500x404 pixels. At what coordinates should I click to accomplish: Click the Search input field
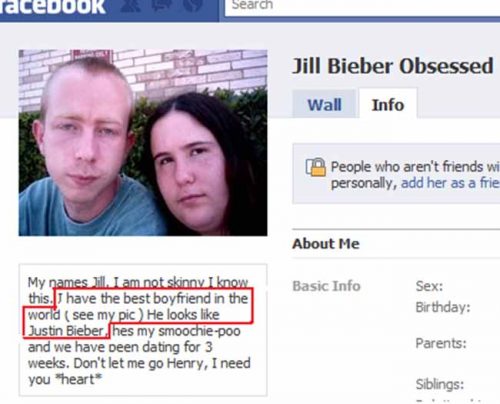click(x=362, y=7)
